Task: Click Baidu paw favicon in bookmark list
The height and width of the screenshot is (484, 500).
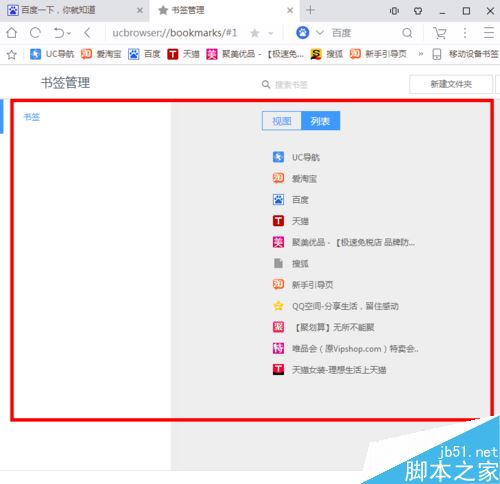Action: (x=278, y=200)
